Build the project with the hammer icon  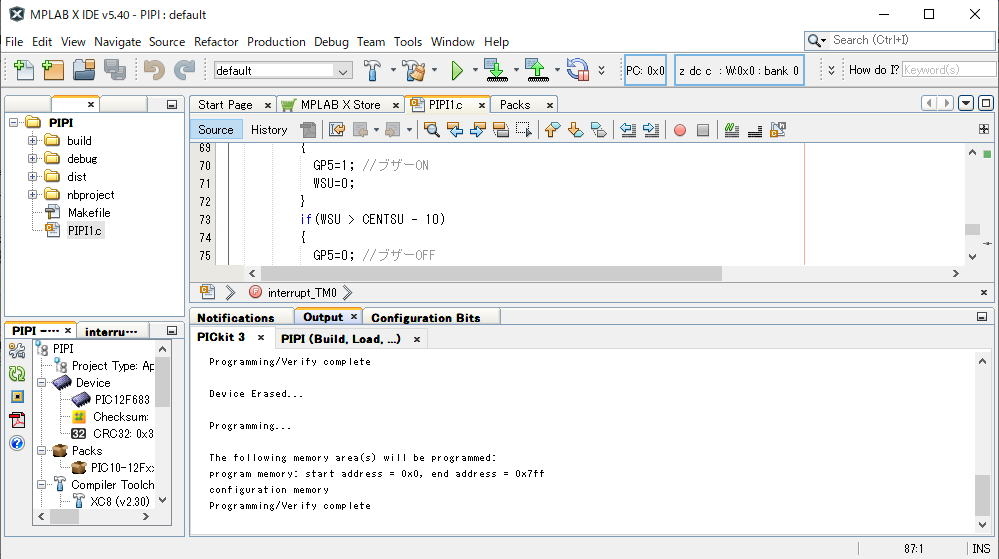pyautogui.click(x=373, y=70)
